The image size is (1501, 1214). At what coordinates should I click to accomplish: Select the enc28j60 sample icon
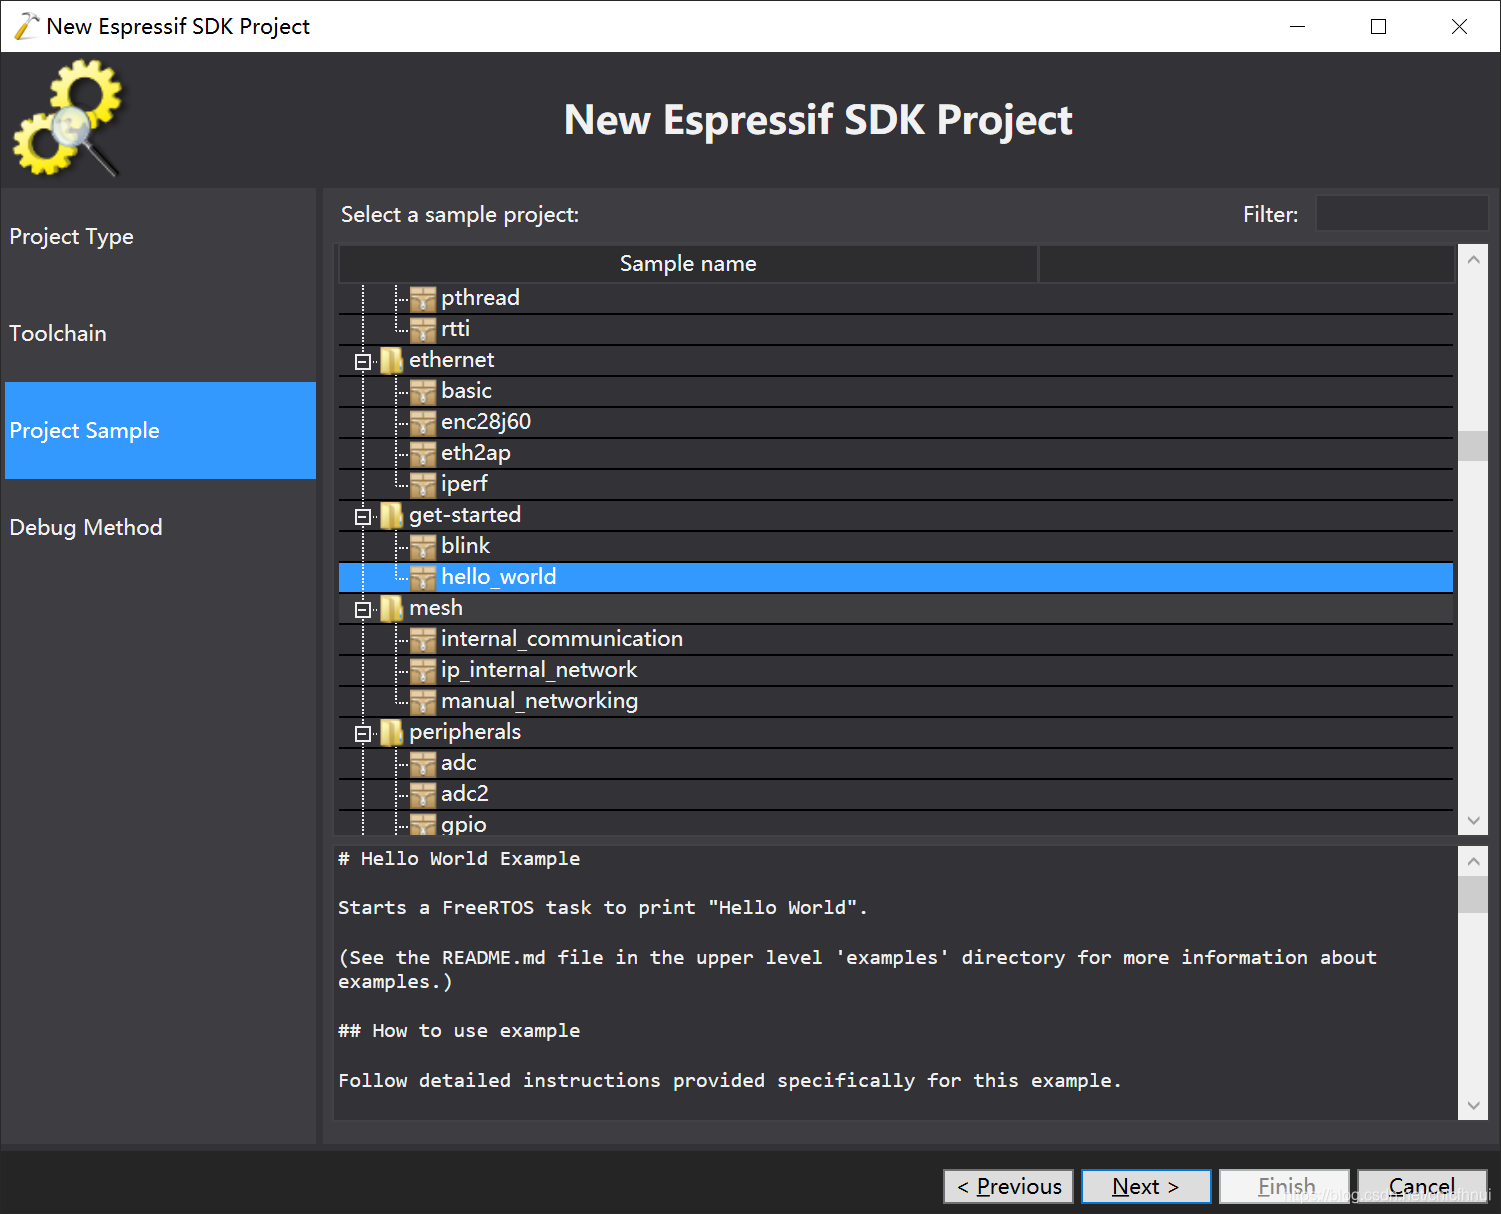[423, 422]
